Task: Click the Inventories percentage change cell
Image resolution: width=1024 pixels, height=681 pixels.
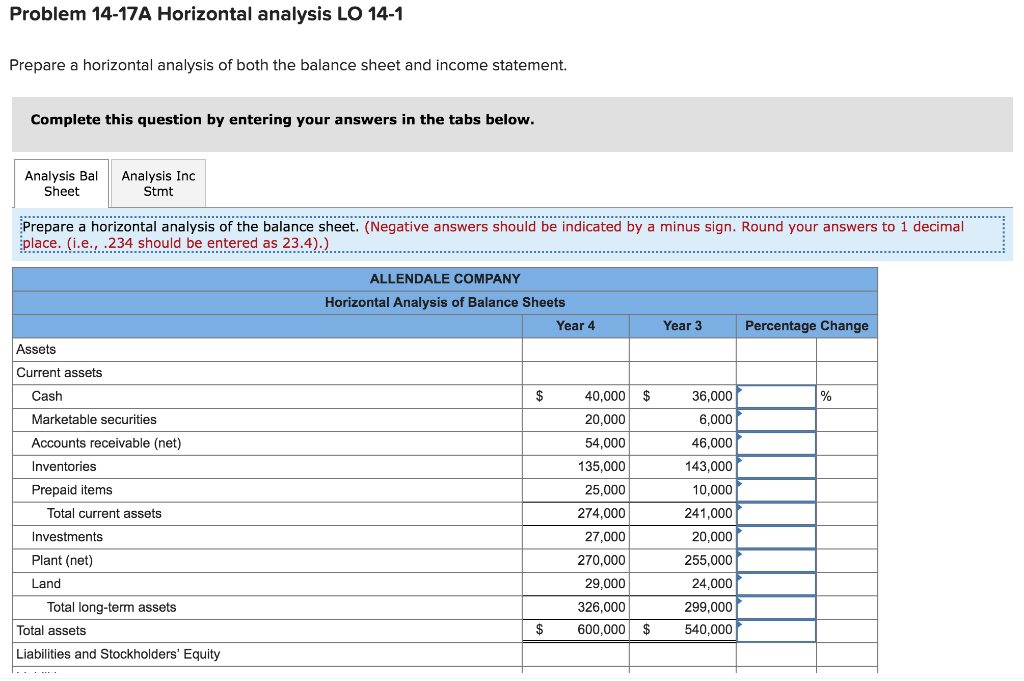Action: pyautogui.click(x=776, y=466)
